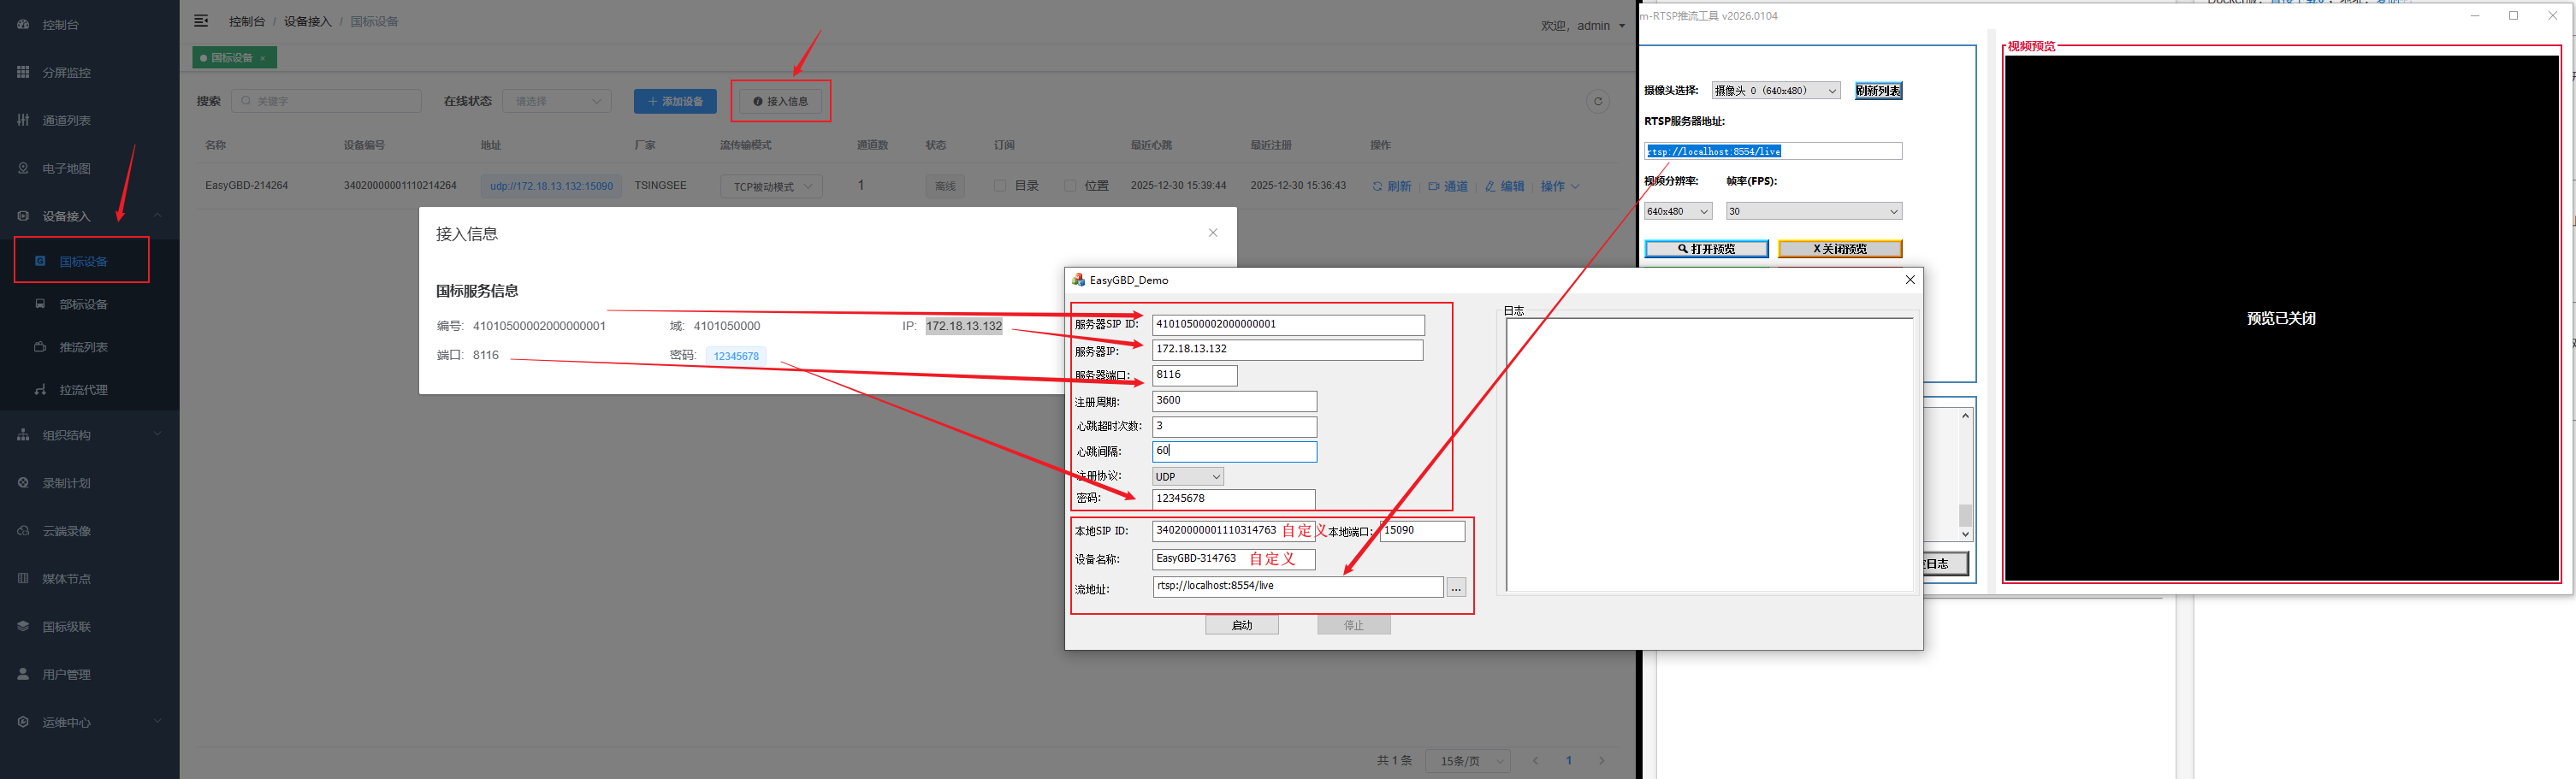Viewport: 2576px width, 779px height.
Task: Expand the 组织结构 sidebar group
Action: click(90, 435)
